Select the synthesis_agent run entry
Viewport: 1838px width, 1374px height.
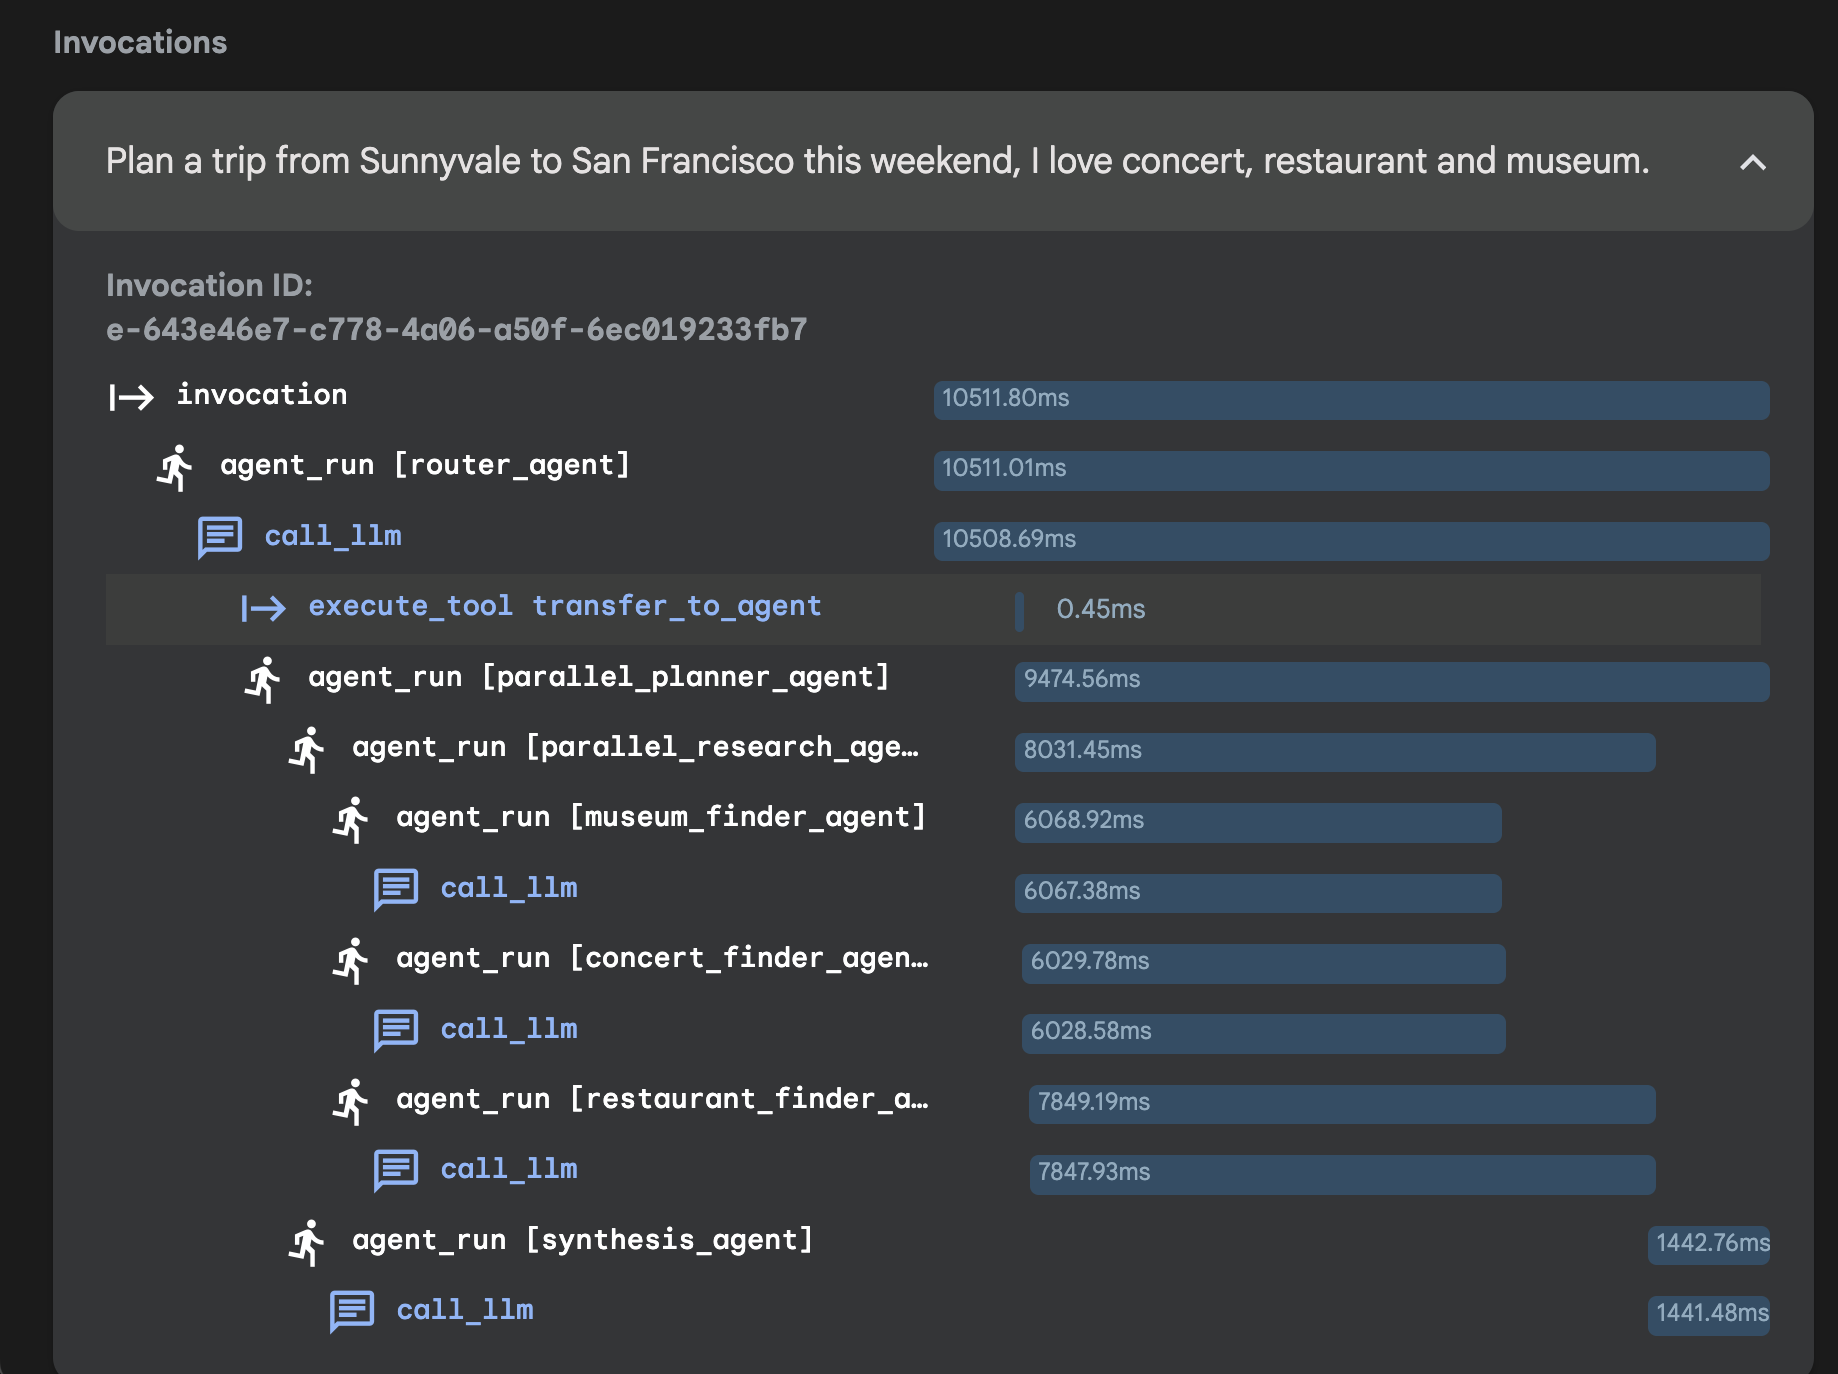582,1240
